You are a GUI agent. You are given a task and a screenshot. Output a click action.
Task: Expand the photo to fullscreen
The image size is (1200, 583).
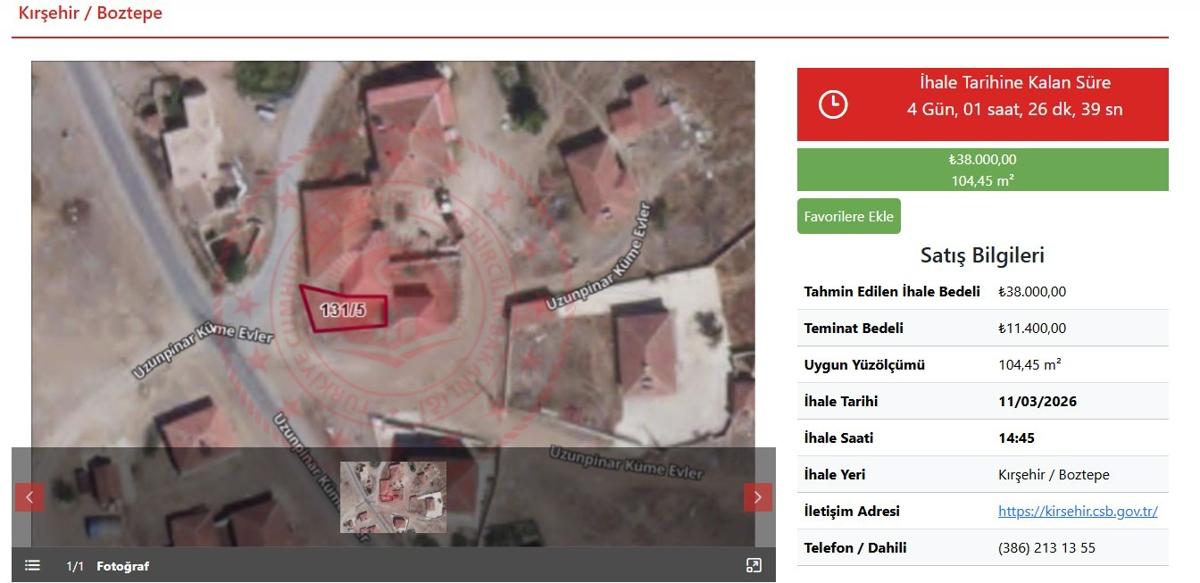click(x=754, y=566)
